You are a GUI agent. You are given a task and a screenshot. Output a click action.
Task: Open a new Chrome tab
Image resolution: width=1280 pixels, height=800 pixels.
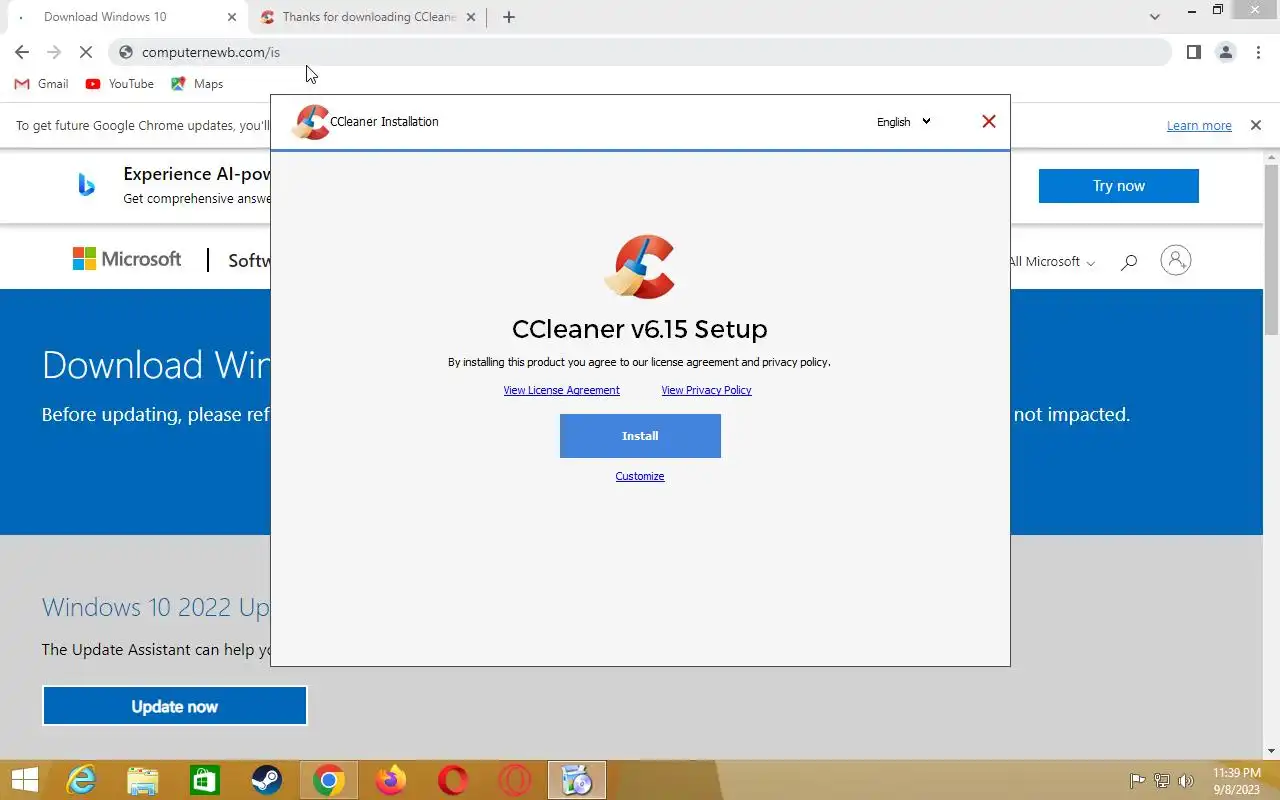[509, 17]
